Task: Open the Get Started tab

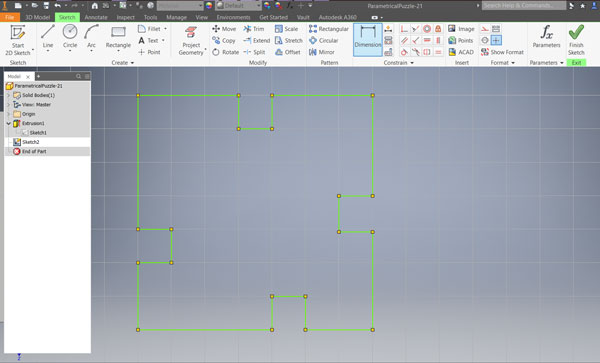Action: click(274, 17)
